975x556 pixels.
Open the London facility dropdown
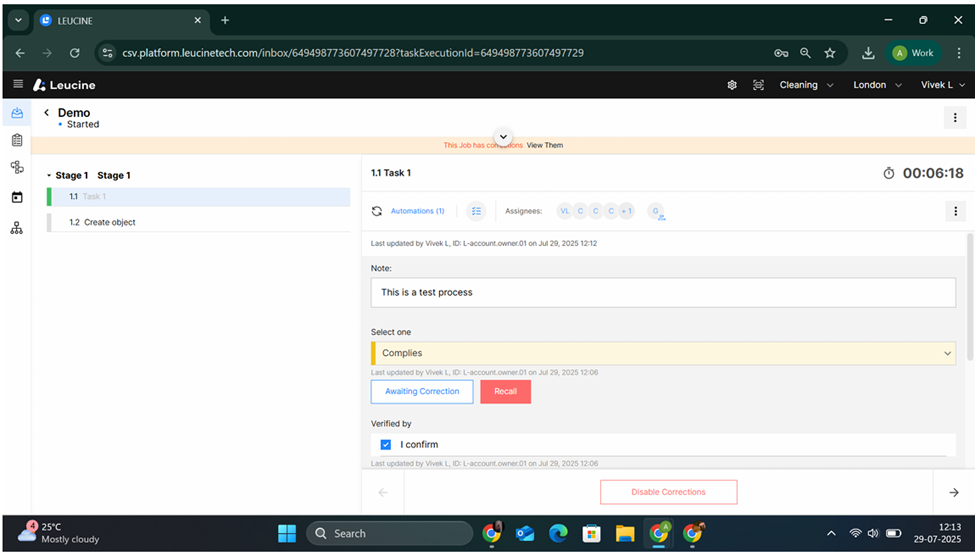click(x=876, y=85)
